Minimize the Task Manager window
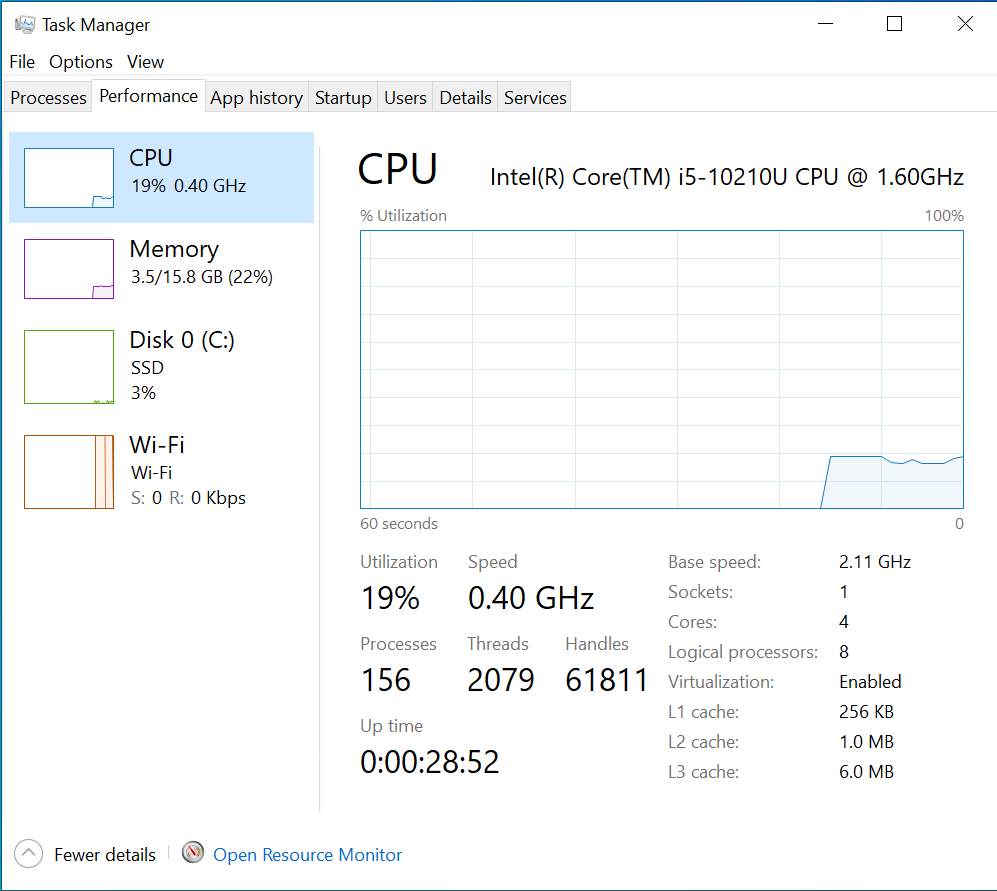 [x=825, y=24]
